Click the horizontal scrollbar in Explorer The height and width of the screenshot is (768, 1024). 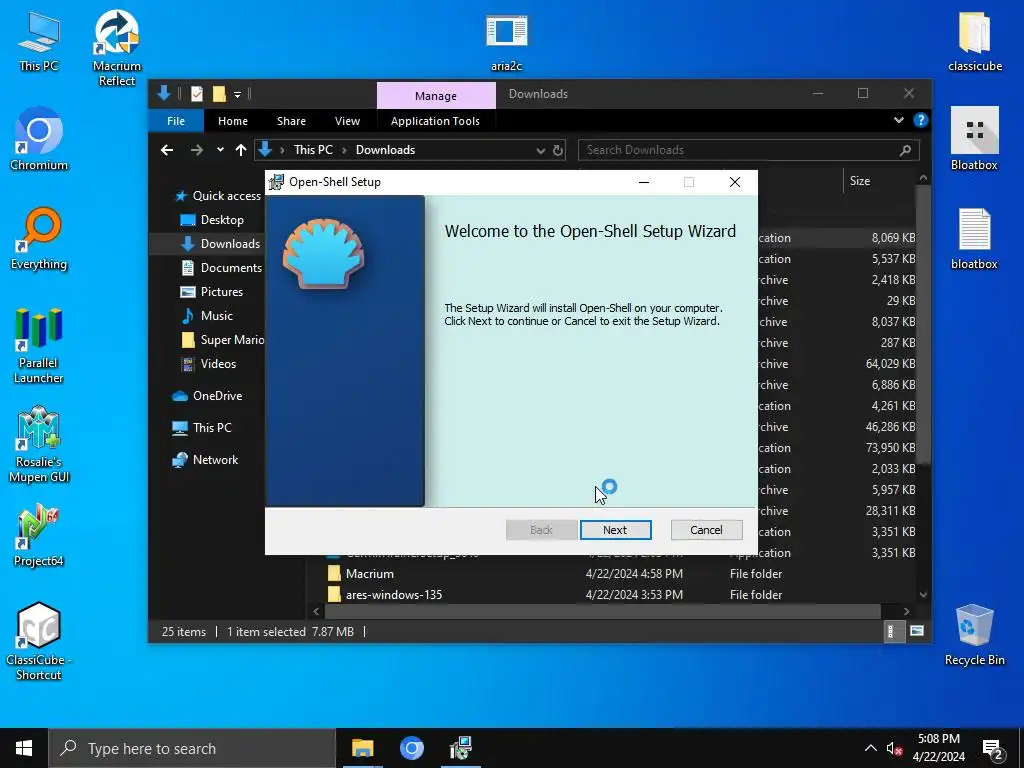603,611
